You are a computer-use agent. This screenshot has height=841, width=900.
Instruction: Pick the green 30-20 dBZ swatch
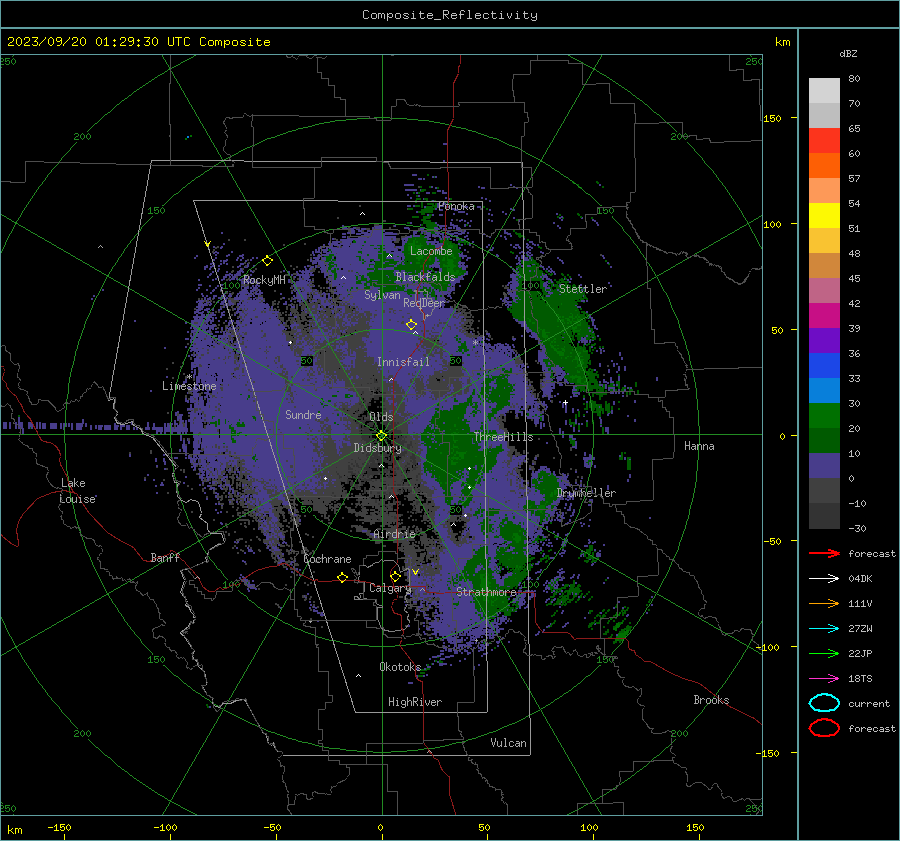click(824, 416)
